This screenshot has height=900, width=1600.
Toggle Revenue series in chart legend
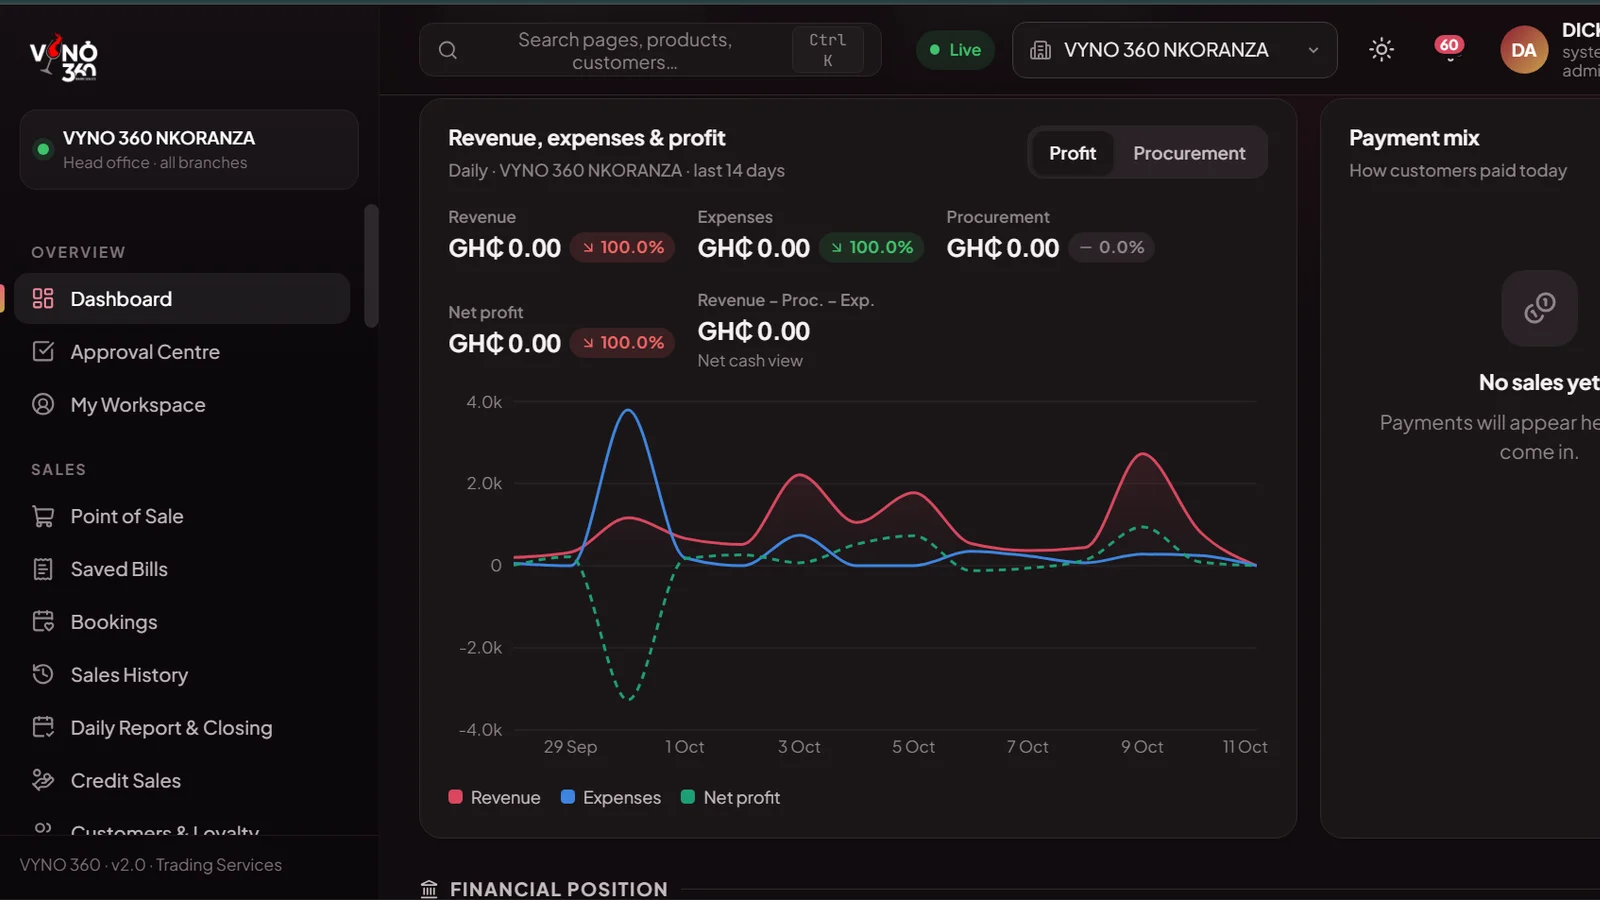(x=494, y=797)
